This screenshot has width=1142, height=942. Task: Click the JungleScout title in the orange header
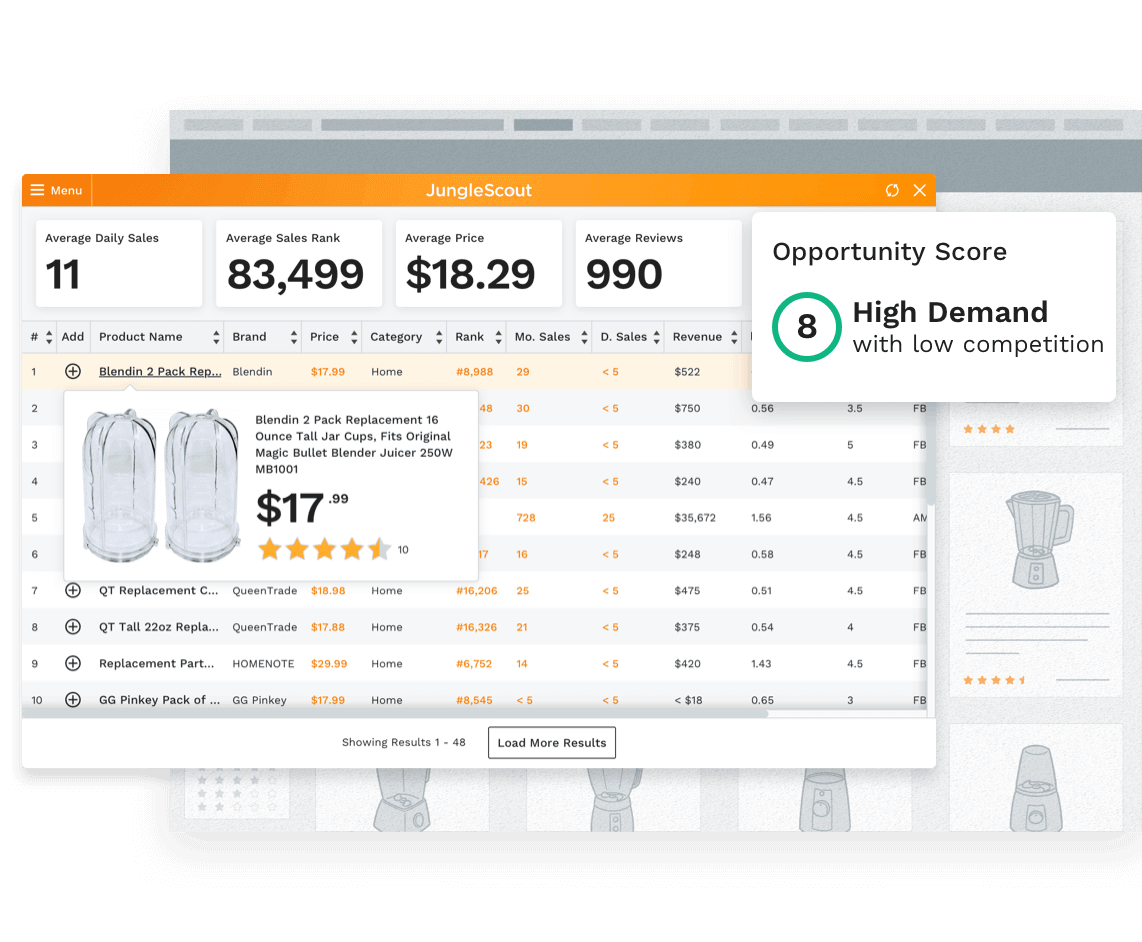479,190
